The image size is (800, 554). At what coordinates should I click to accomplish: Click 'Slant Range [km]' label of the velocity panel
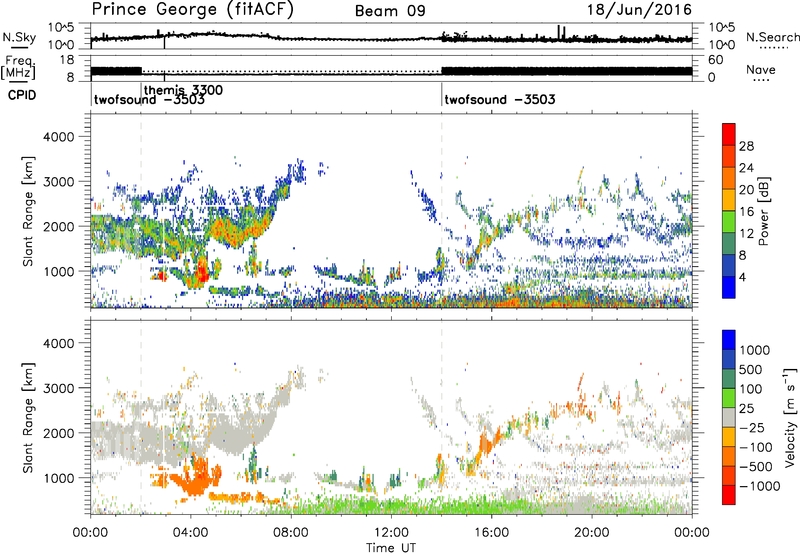[28, 418]
